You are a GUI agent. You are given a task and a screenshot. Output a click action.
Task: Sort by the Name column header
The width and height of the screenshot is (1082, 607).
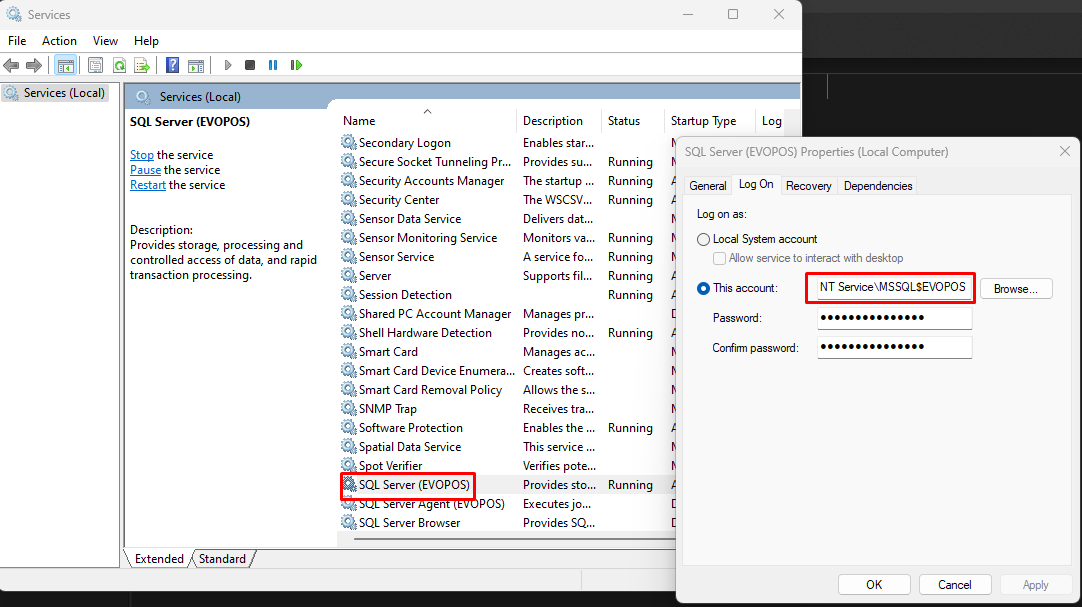[x=426, y=121]
